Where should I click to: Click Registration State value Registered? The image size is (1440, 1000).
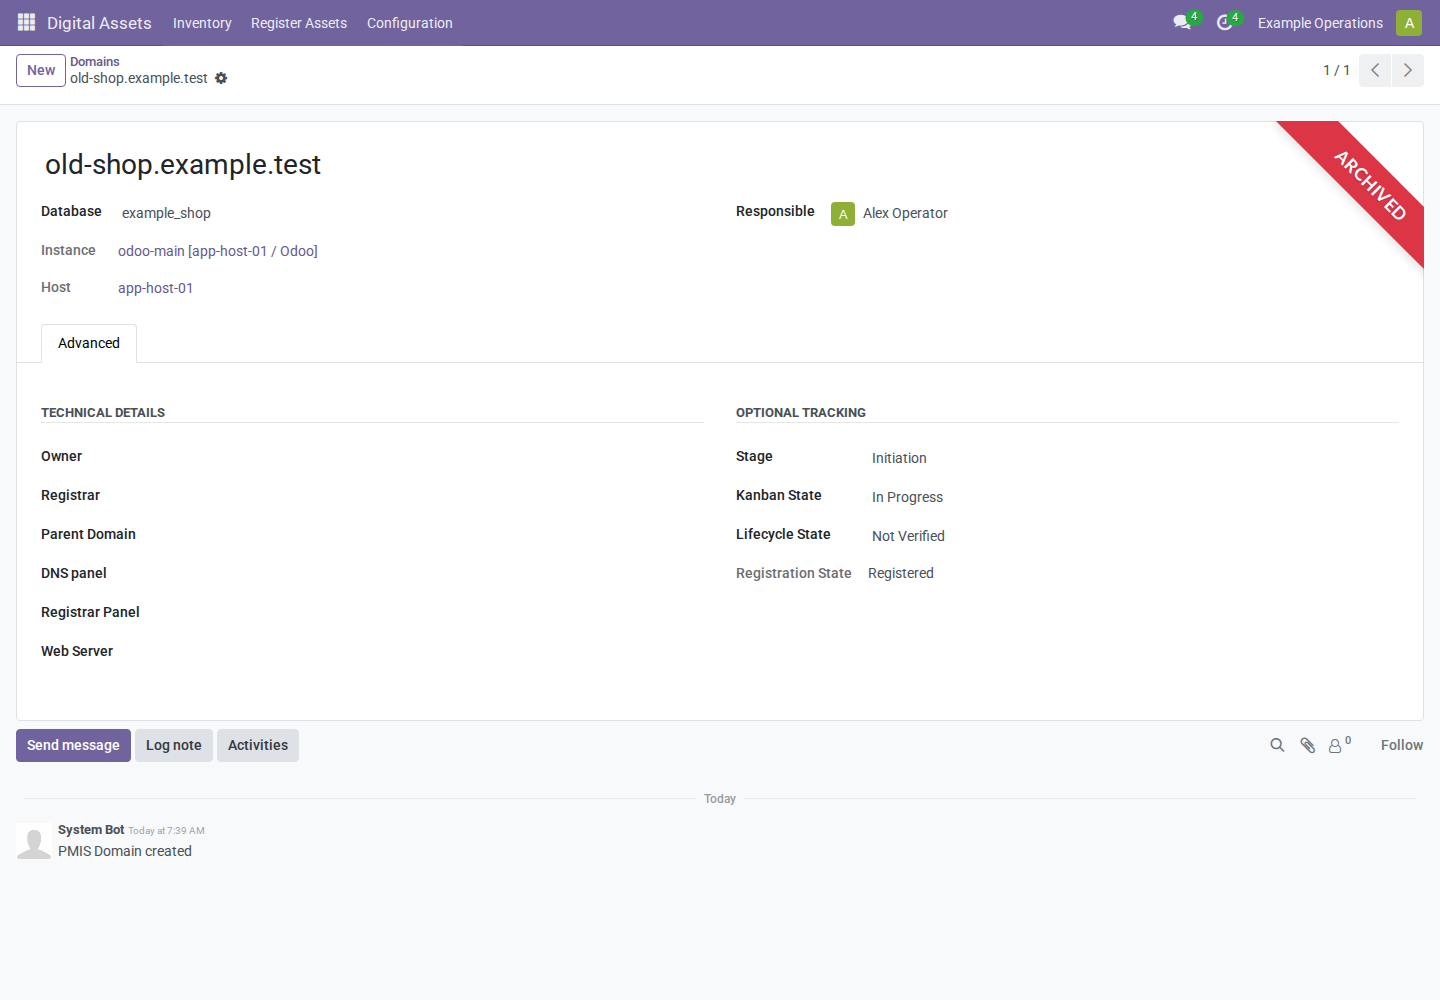901,573
